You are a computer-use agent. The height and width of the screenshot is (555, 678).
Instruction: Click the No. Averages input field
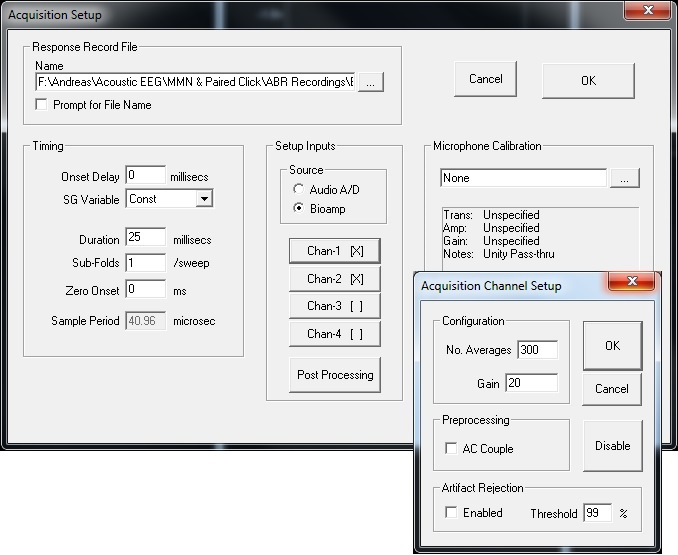click(x=537, y=350)
